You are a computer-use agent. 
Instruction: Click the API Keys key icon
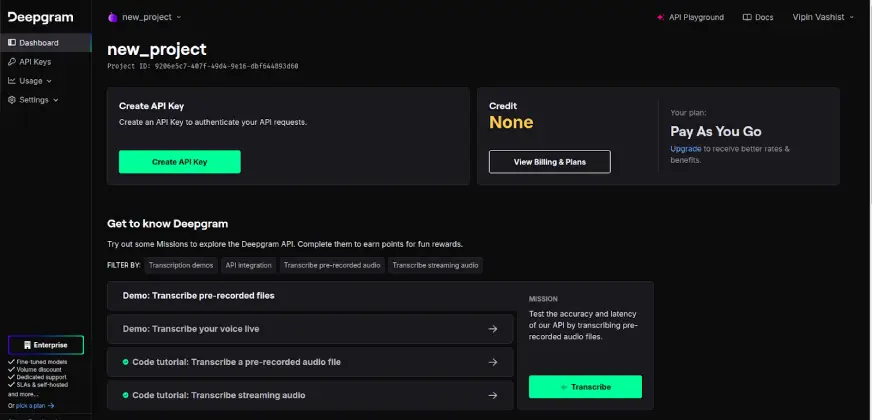(12, 62)
